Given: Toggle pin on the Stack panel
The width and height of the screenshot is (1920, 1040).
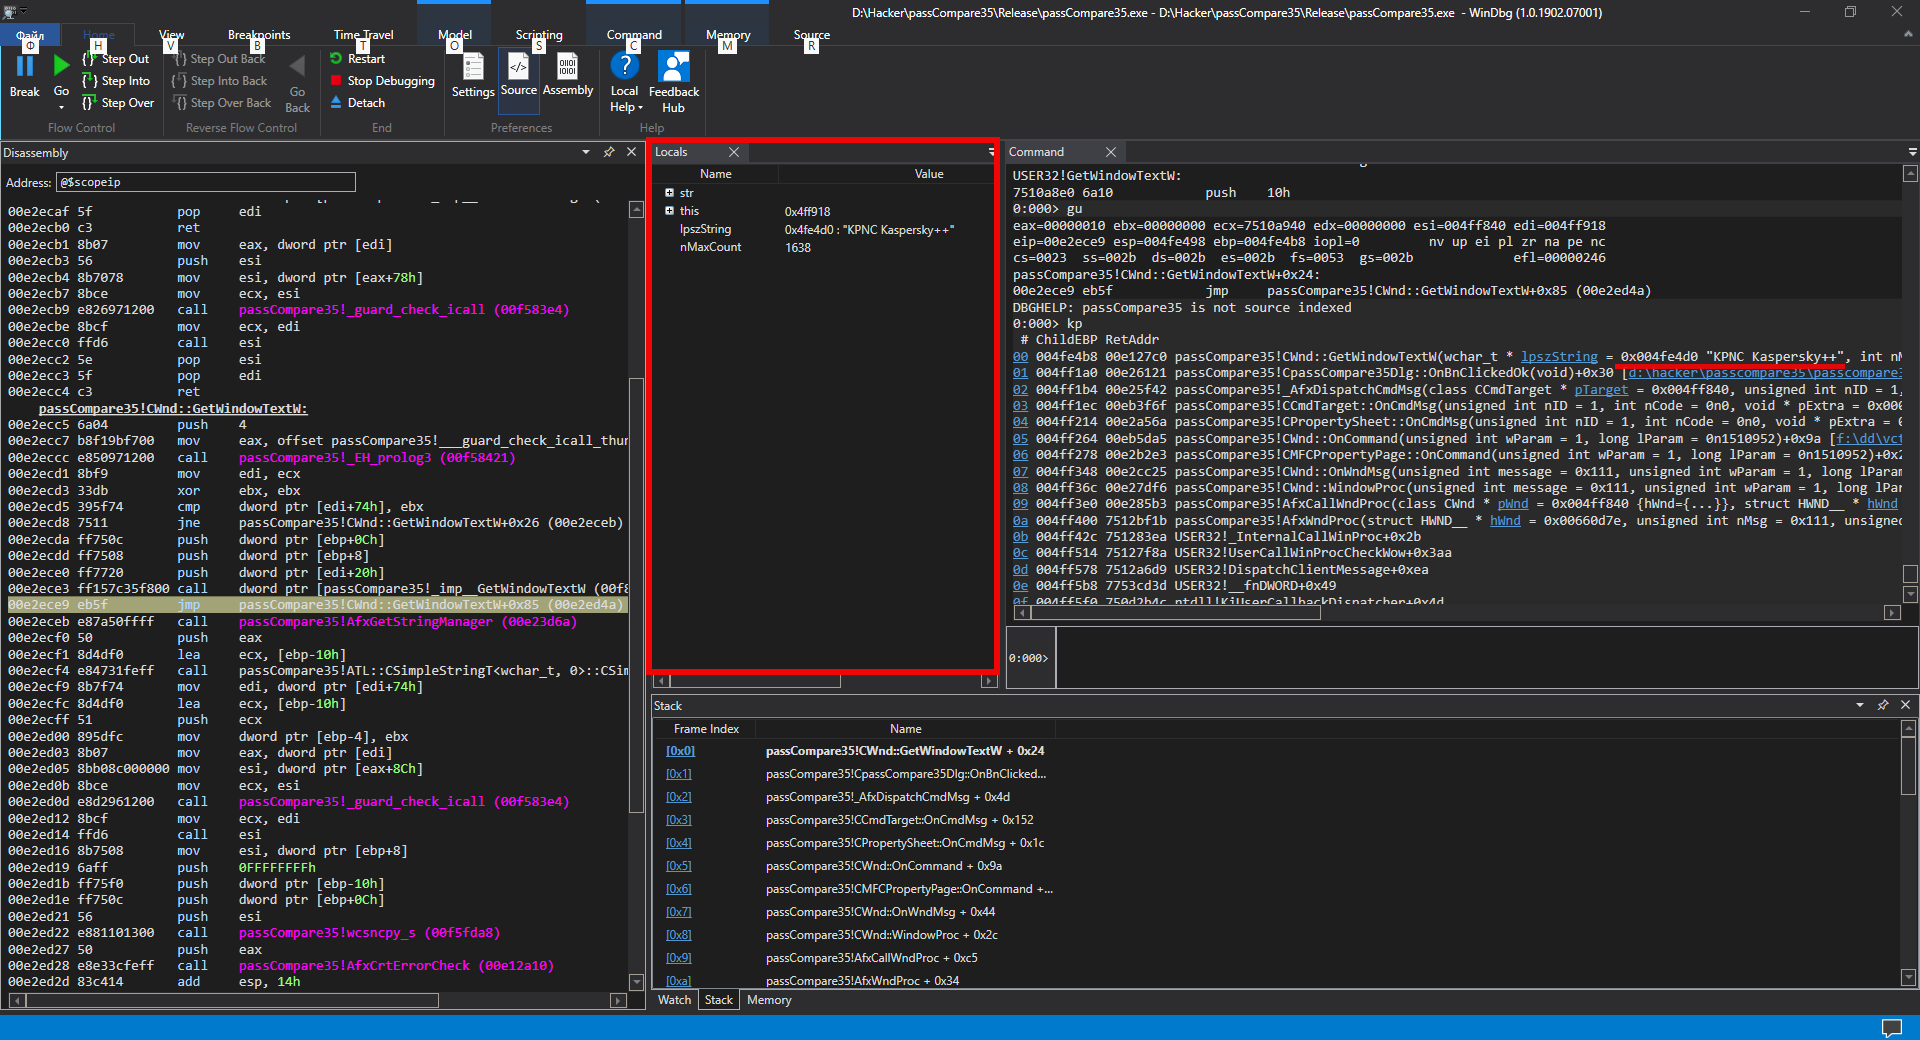Looking at the screenshot, I should coord(1883,705).
